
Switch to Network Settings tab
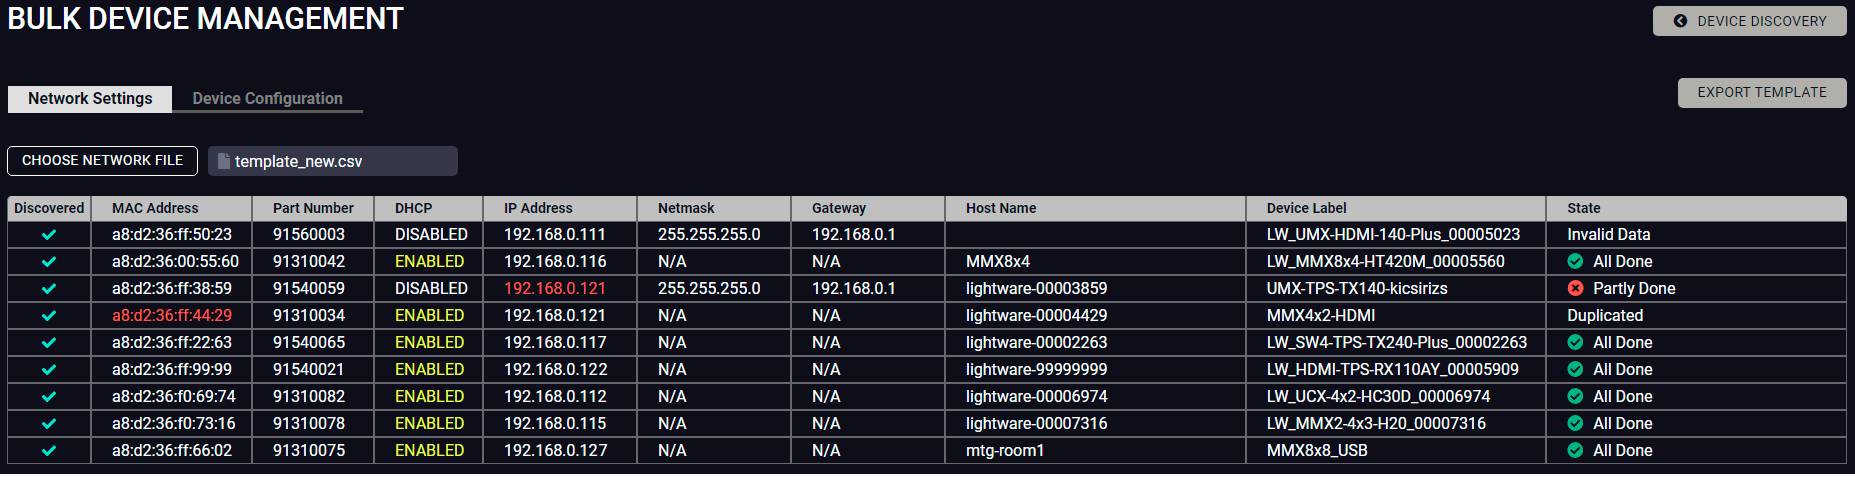[90, 98]
